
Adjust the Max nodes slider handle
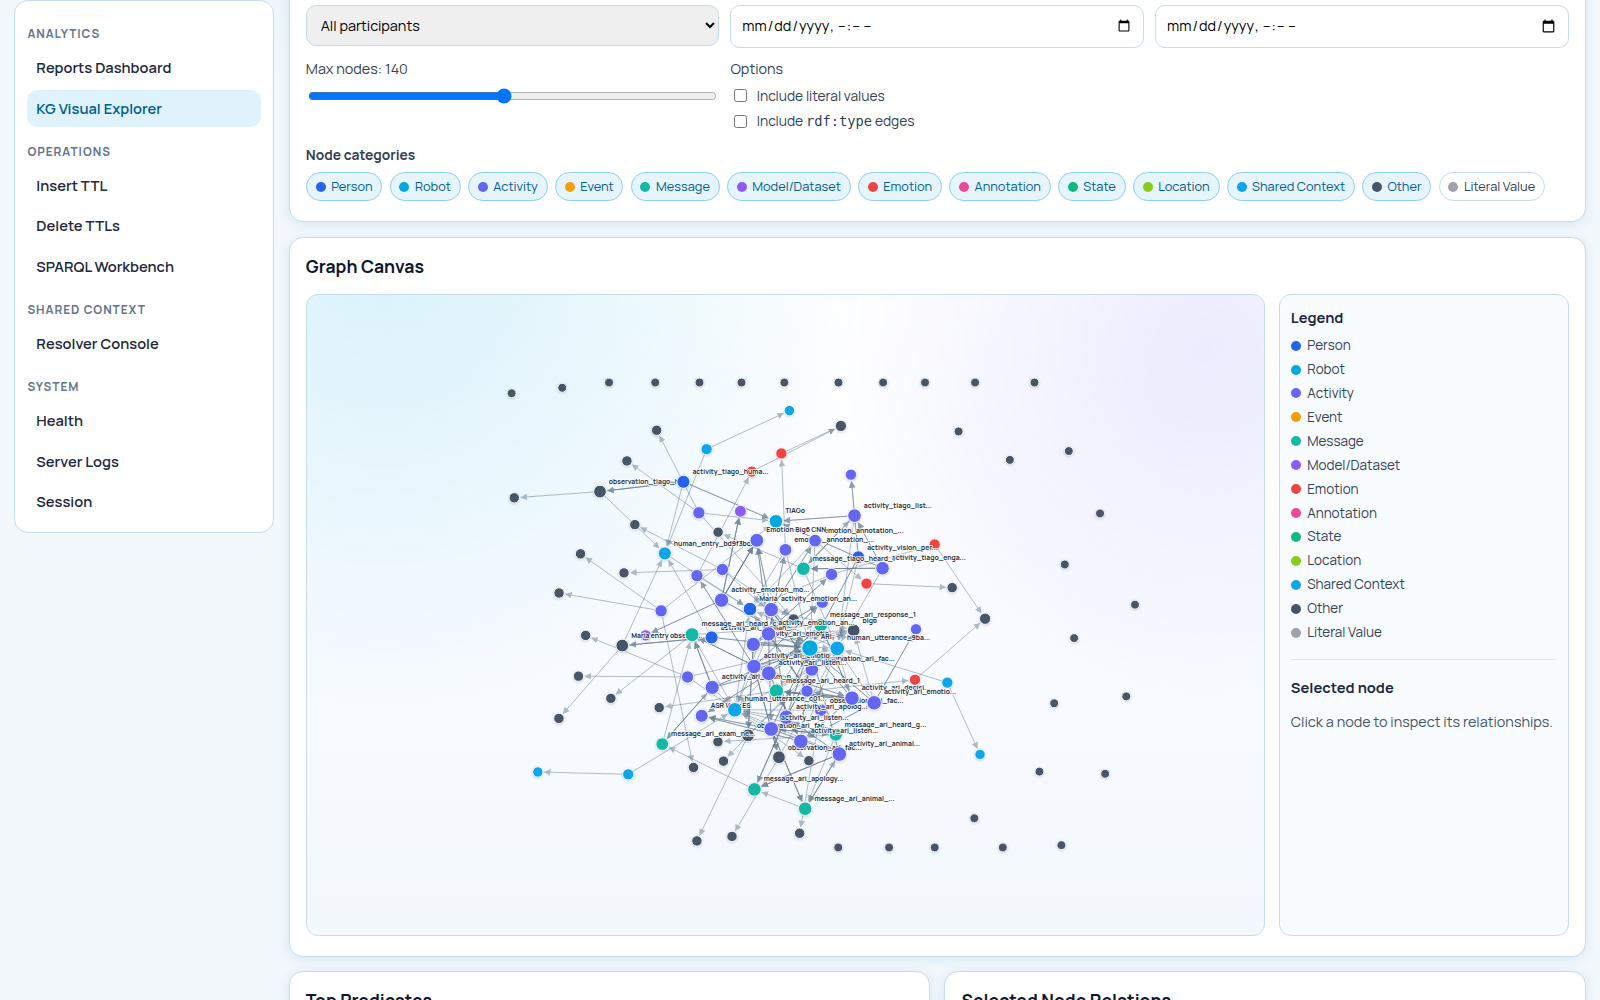pos(504,96)
